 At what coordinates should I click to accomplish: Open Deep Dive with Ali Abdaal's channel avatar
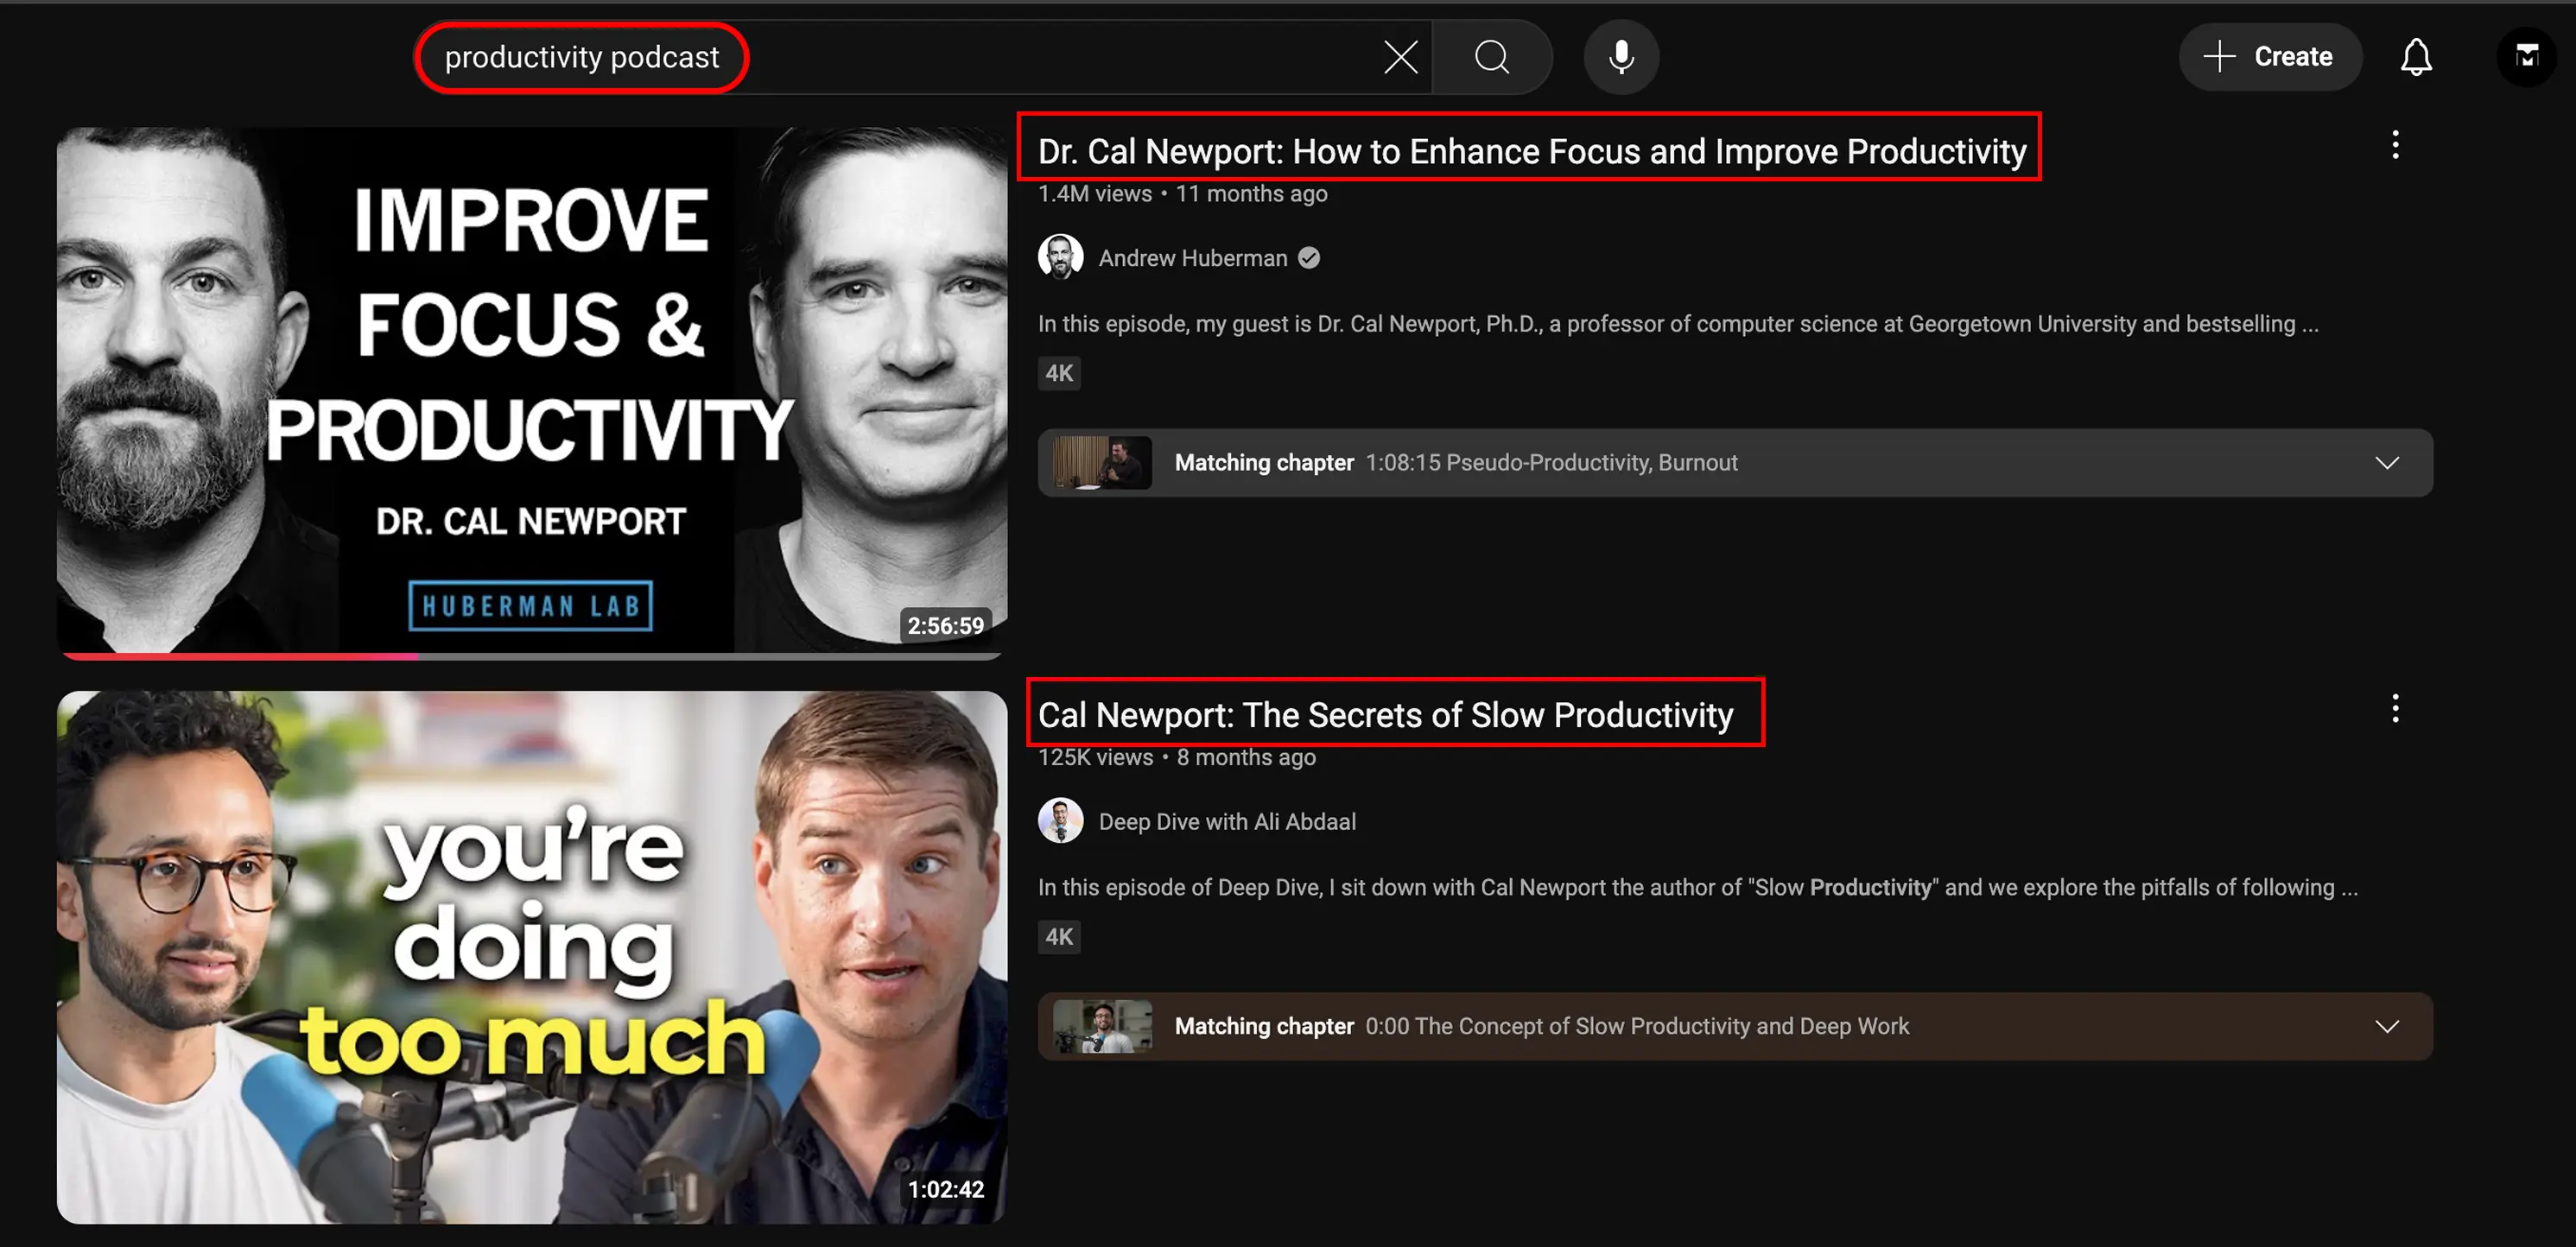tap(1060, 820)
